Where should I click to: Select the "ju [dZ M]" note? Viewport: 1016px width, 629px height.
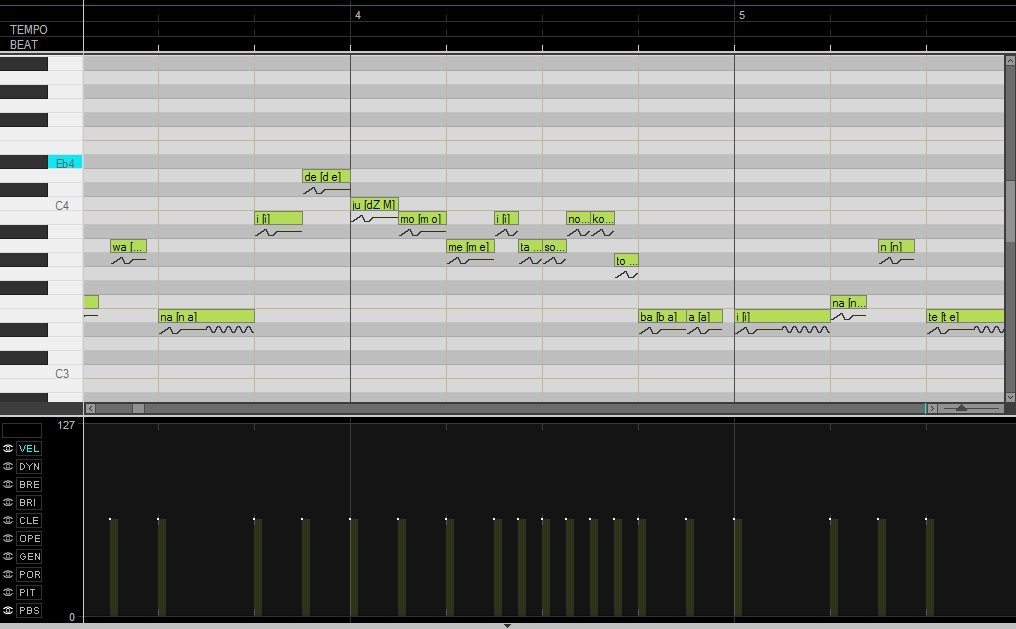coord(375,205)
